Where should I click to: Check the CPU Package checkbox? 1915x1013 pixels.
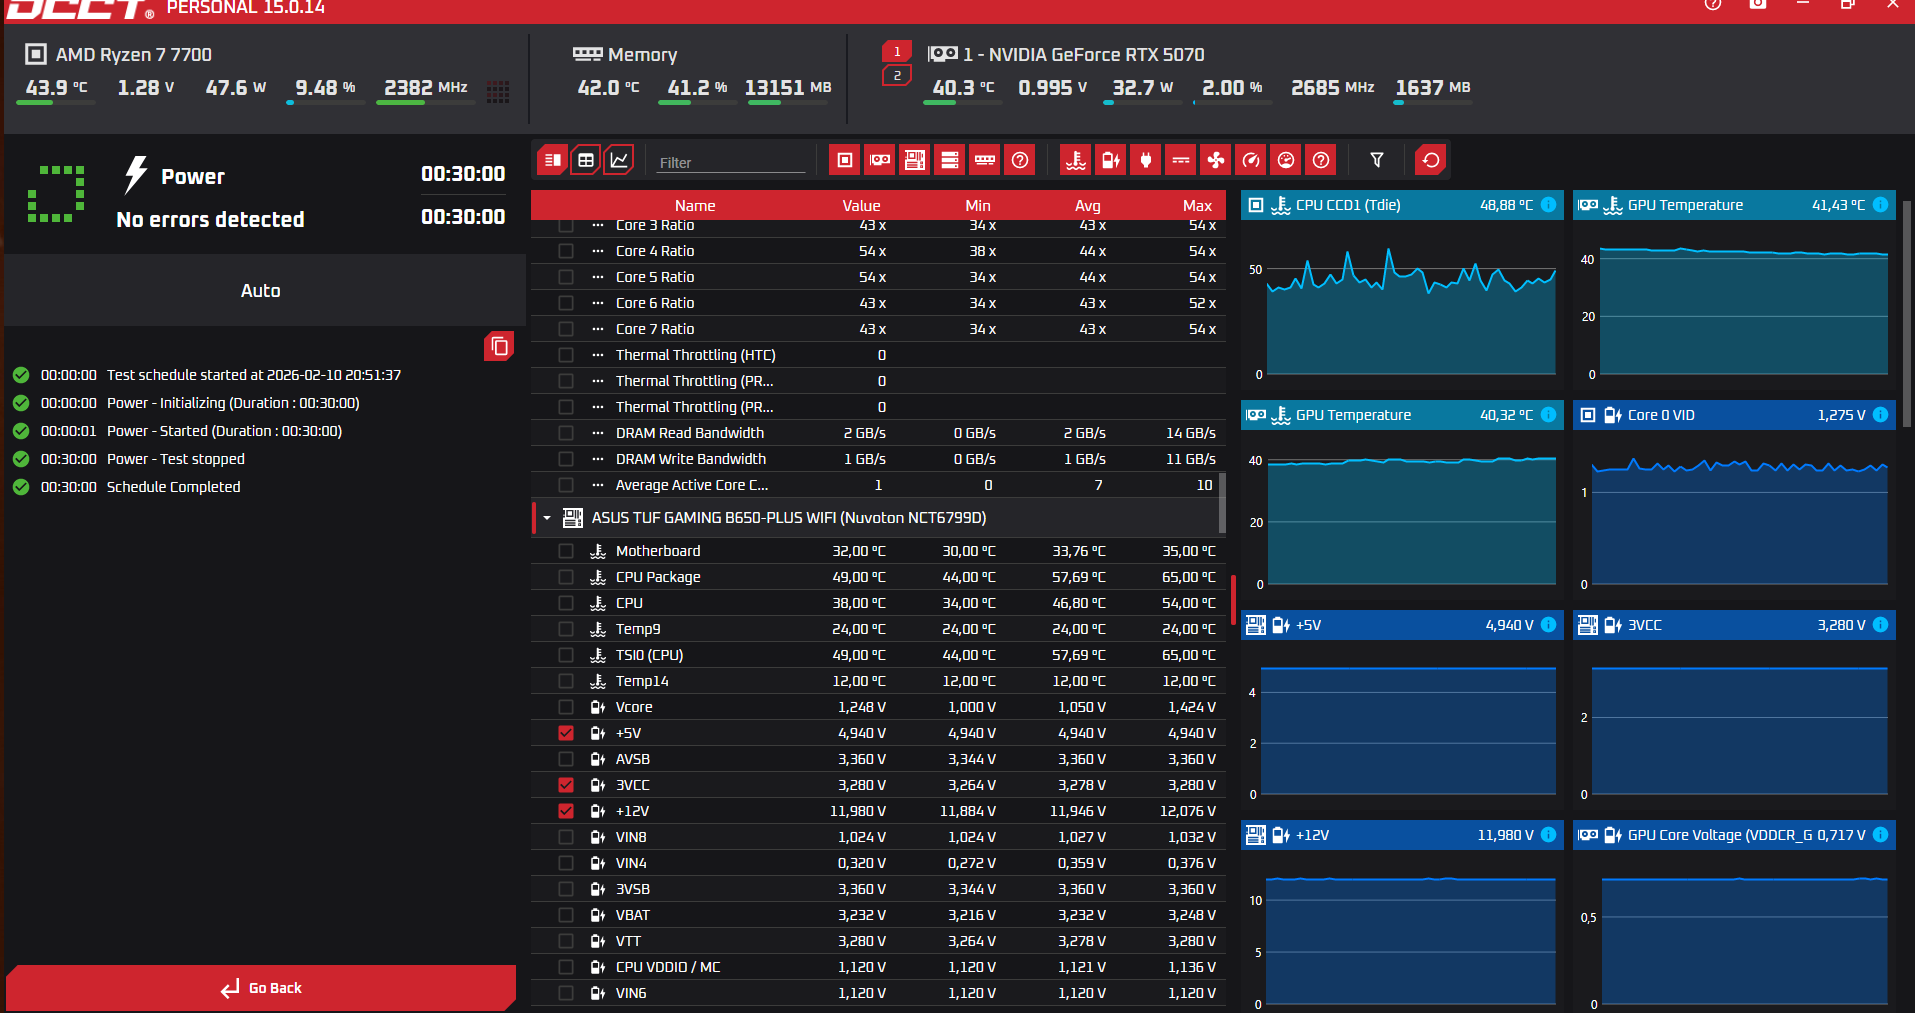[x=566, y=577]
